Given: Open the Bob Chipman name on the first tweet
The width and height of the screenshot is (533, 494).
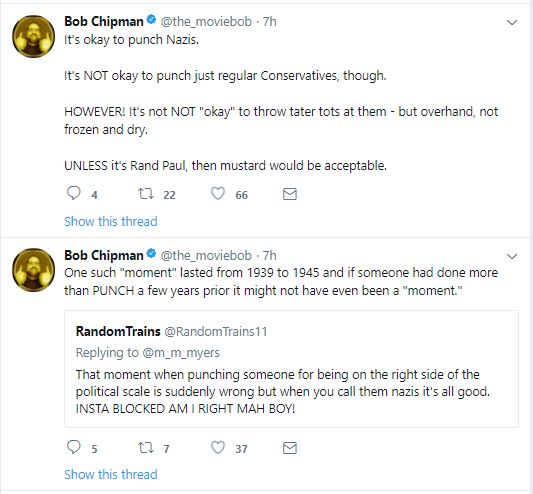Looking at the screenshot, I should coord(104,21).
